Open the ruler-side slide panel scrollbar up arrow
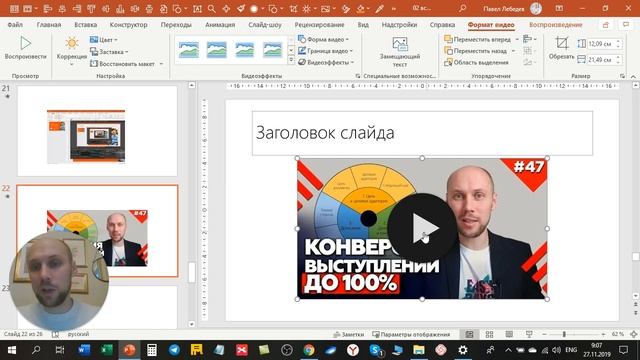640x360 pixels. pos(191,85)
